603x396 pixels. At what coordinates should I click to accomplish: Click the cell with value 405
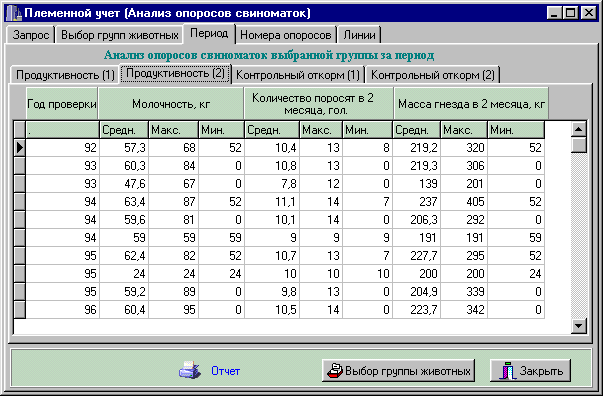click(x=464, y=202)
